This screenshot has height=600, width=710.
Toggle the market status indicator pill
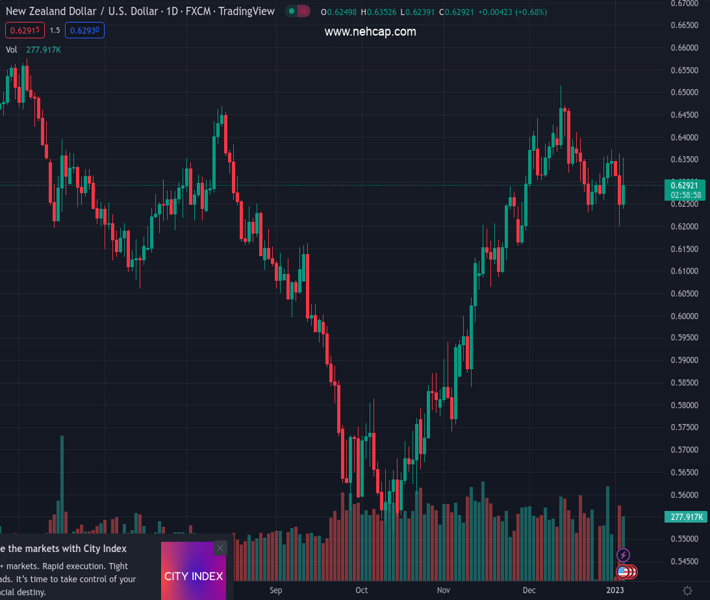click(297, 12)
